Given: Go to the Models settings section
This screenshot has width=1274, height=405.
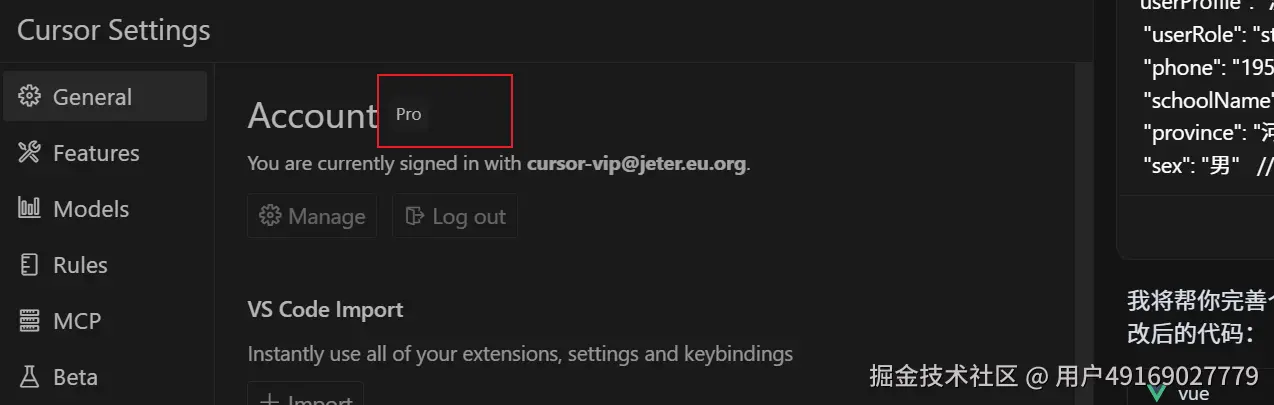Looking at the screenshot, I should [91, 209].
